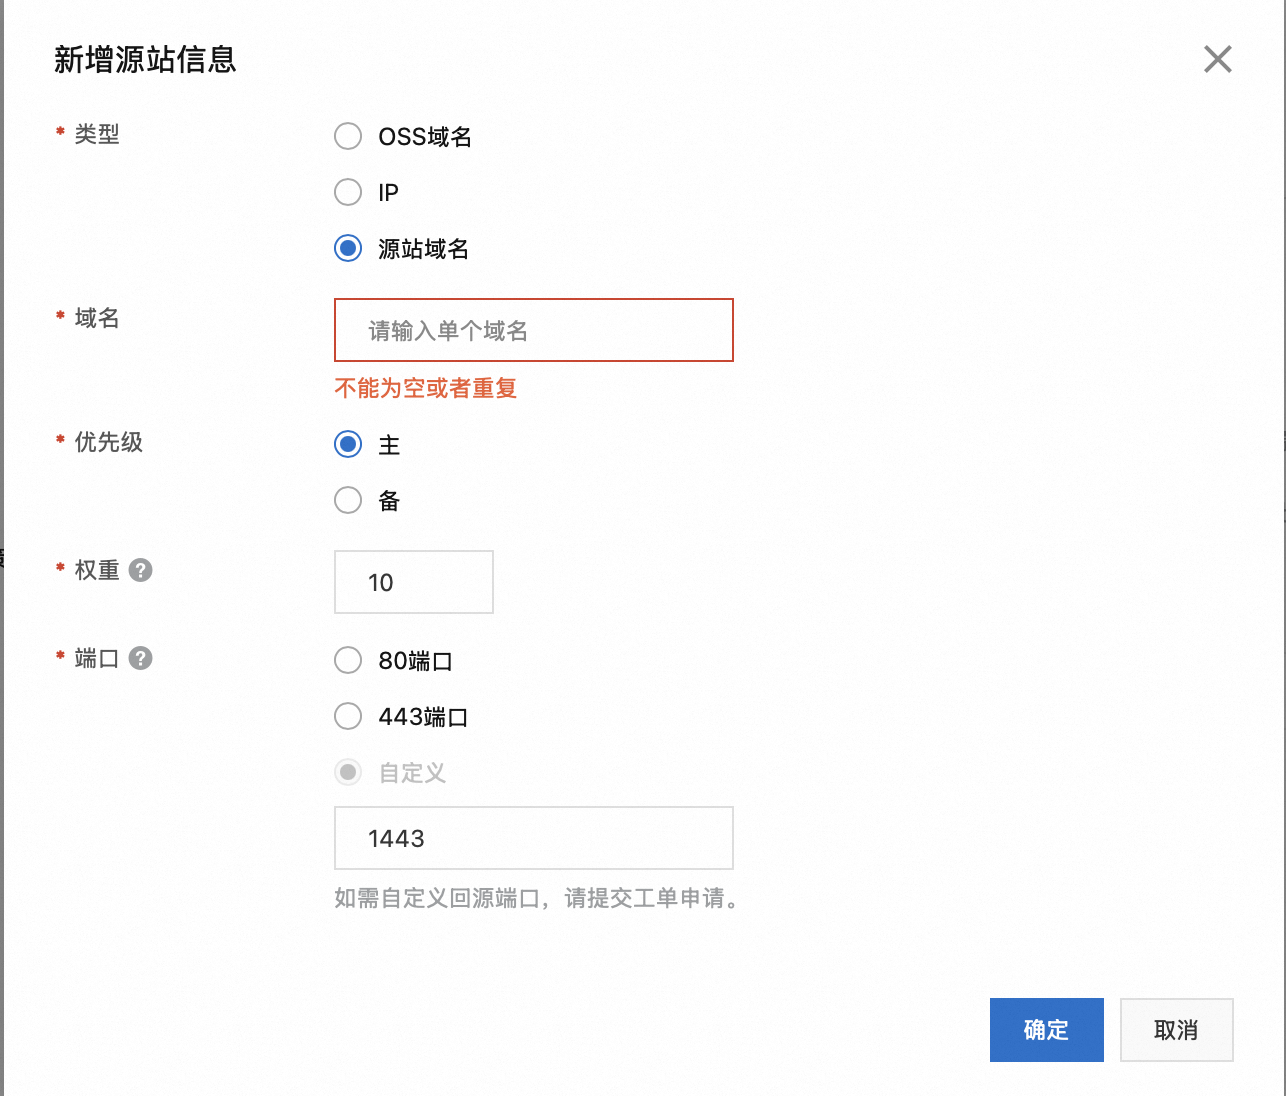The width and height of the screenshot is (1286, 1096).
Task: Click the dialog title 新增源站信息
Action: (145, 60)
